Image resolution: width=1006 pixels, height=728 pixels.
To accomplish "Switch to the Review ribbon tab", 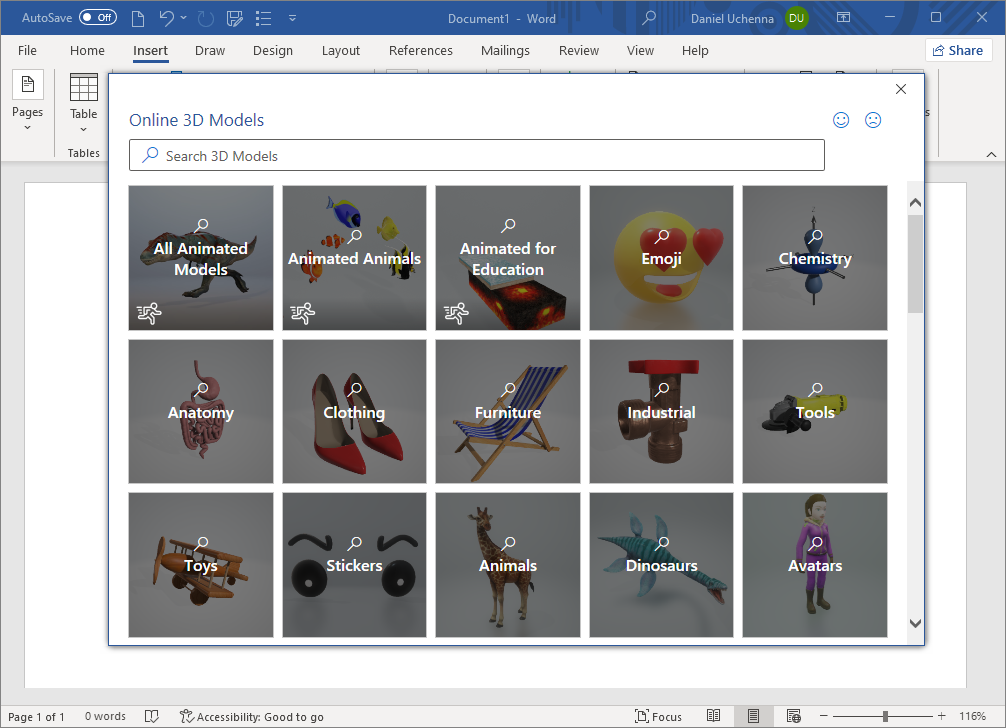I will coord(578,50).
